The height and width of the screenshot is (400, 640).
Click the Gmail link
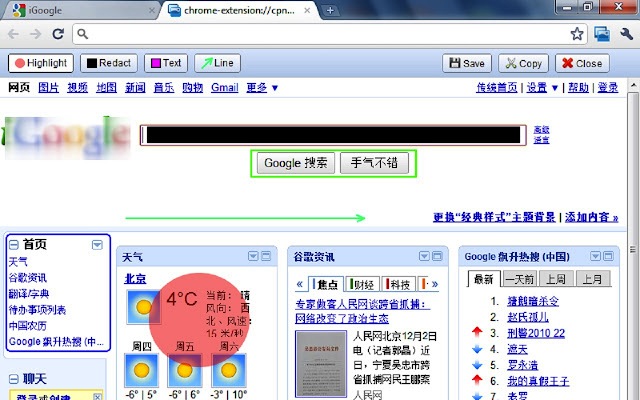(x=224, y=88)
